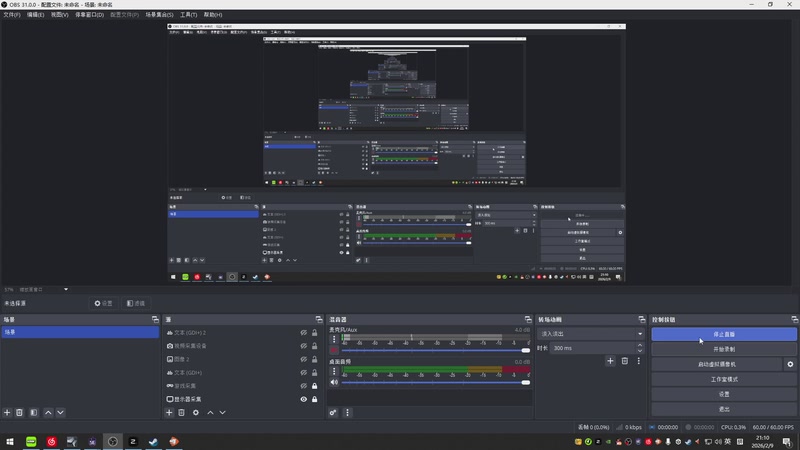Toggle lock on 文本 (GDI+) 2 source
The width and height of the screenshot is (800, 450).
[315, 332]
